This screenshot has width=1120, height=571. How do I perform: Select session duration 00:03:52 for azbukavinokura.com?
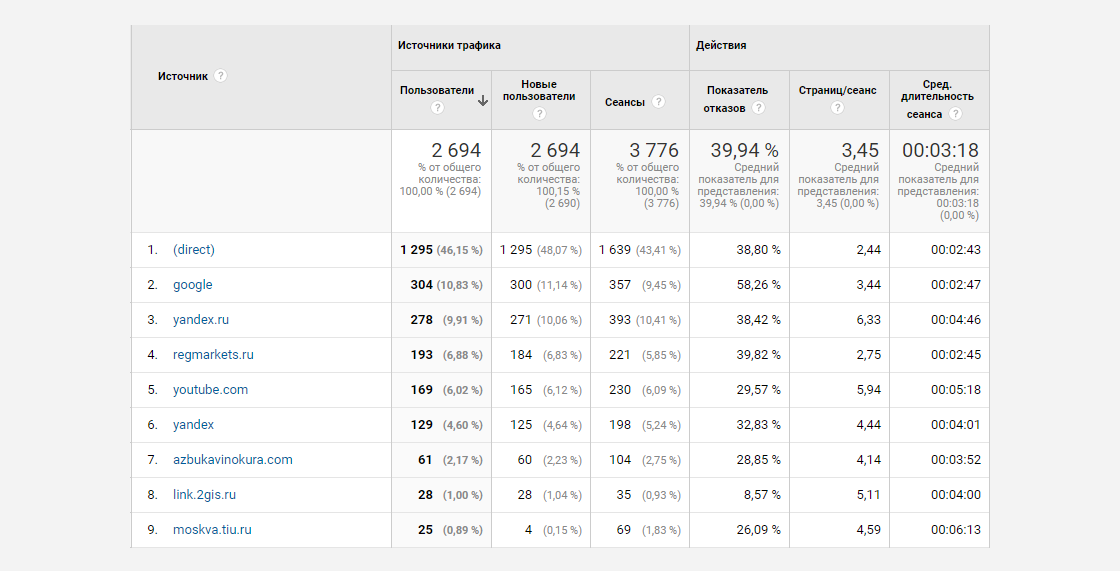956,460
